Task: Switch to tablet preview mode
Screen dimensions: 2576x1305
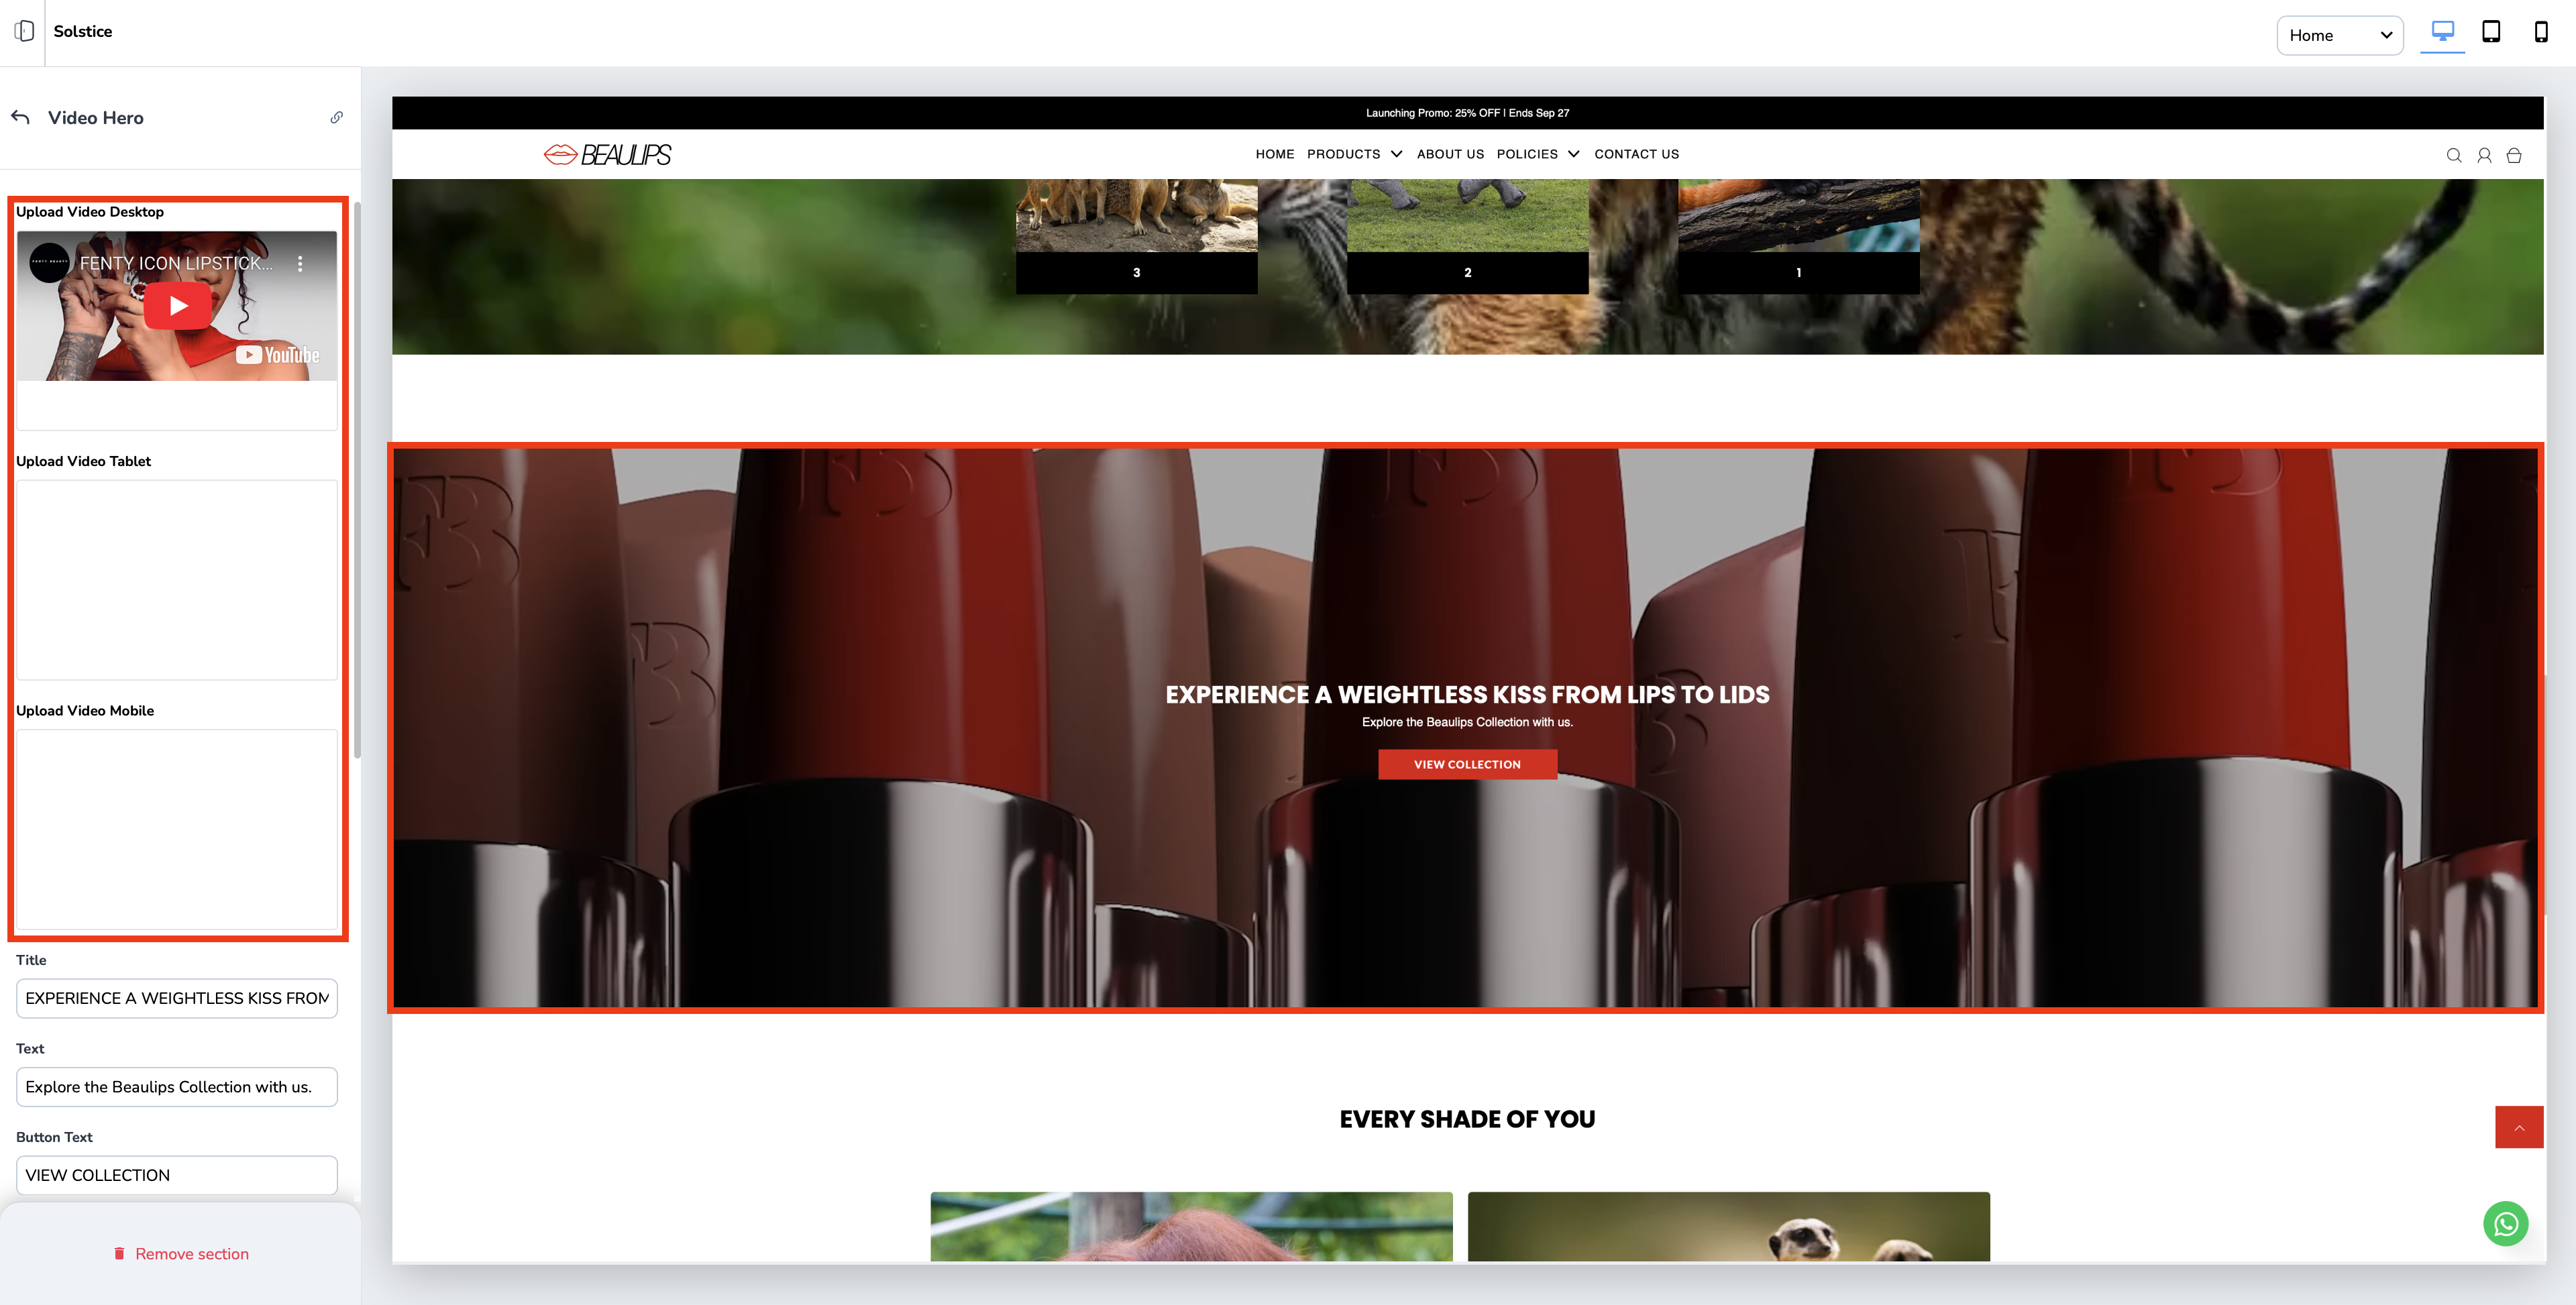Action: (x=2491, y=32)
